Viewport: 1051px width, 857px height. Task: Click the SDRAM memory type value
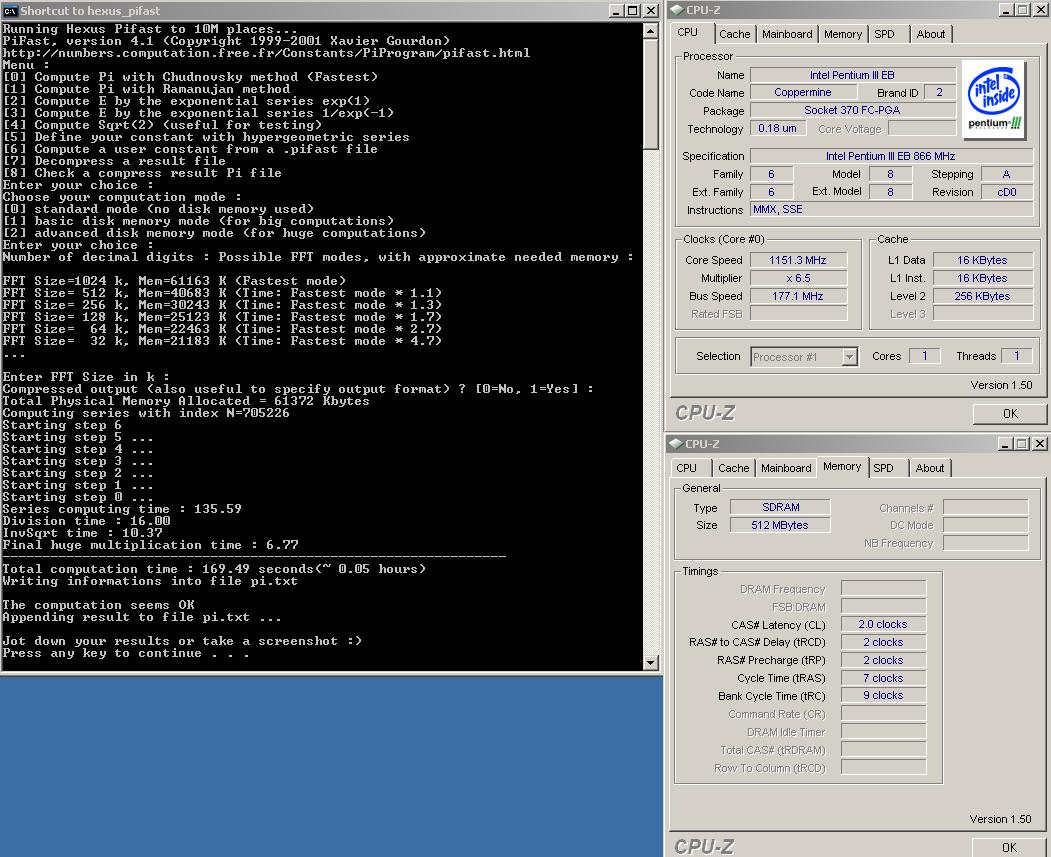780,507
